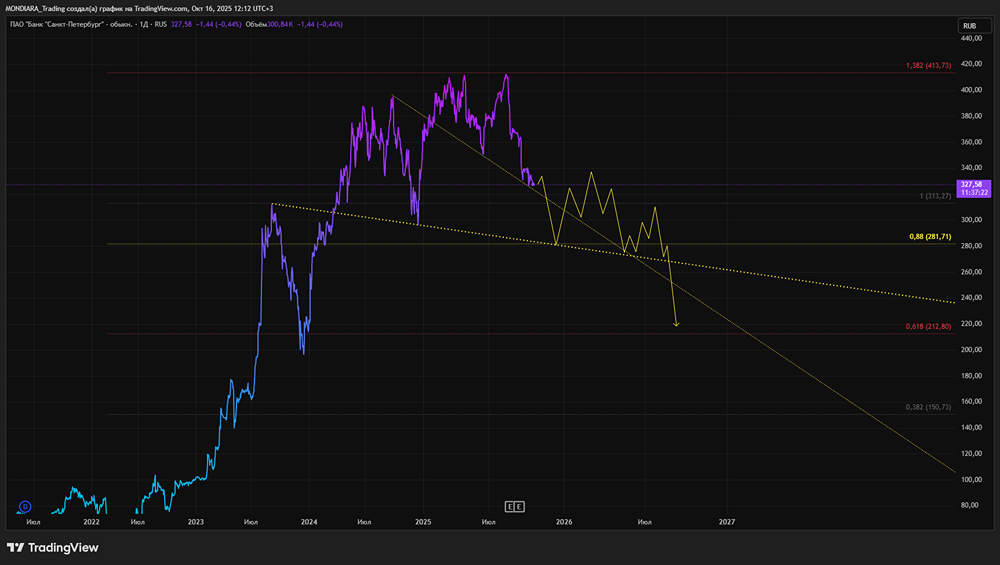Click the TradingView.com text in the header

pyautogui.click(x=161, y=8)
